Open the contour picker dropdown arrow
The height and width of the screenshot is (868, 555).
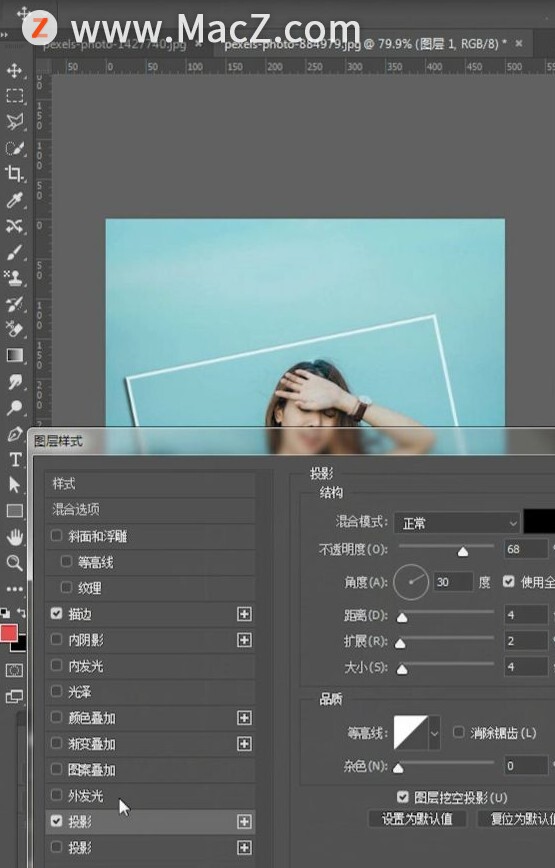click(x=434, y=733)
